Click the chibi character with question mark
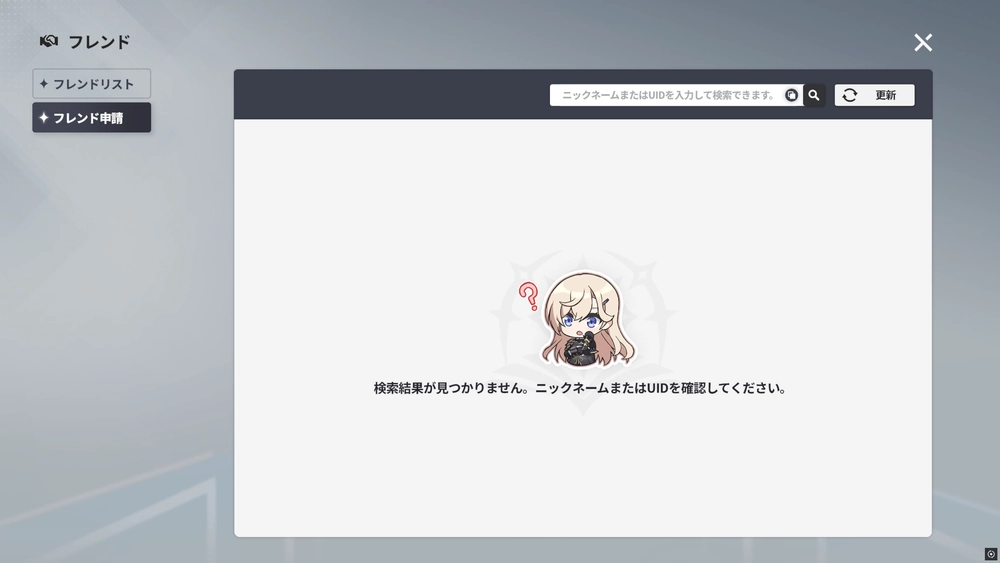Viewport: 1000px width, 563px height. tap(579, 319)
